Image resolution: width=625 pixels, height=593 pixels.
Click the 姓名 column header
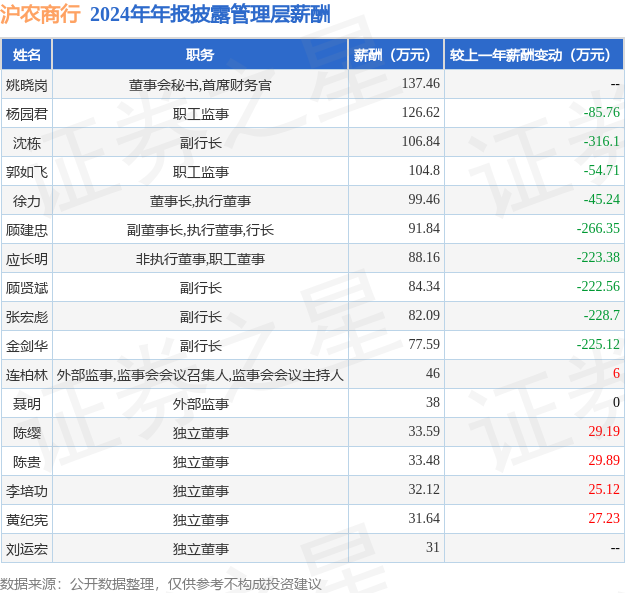click(27, 55)
